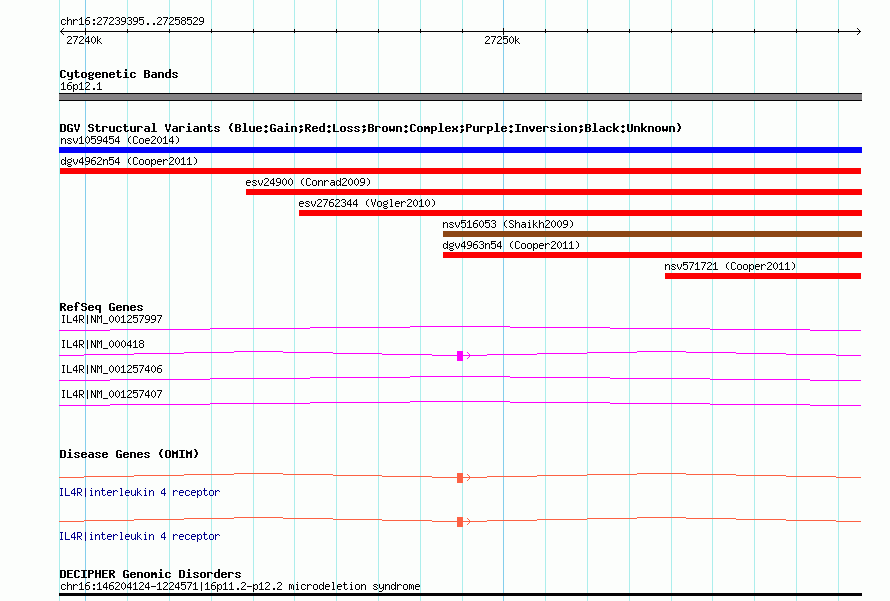
Task: Click the dgv4962n54 (Cooper2011) label
Action: (129, 161)
